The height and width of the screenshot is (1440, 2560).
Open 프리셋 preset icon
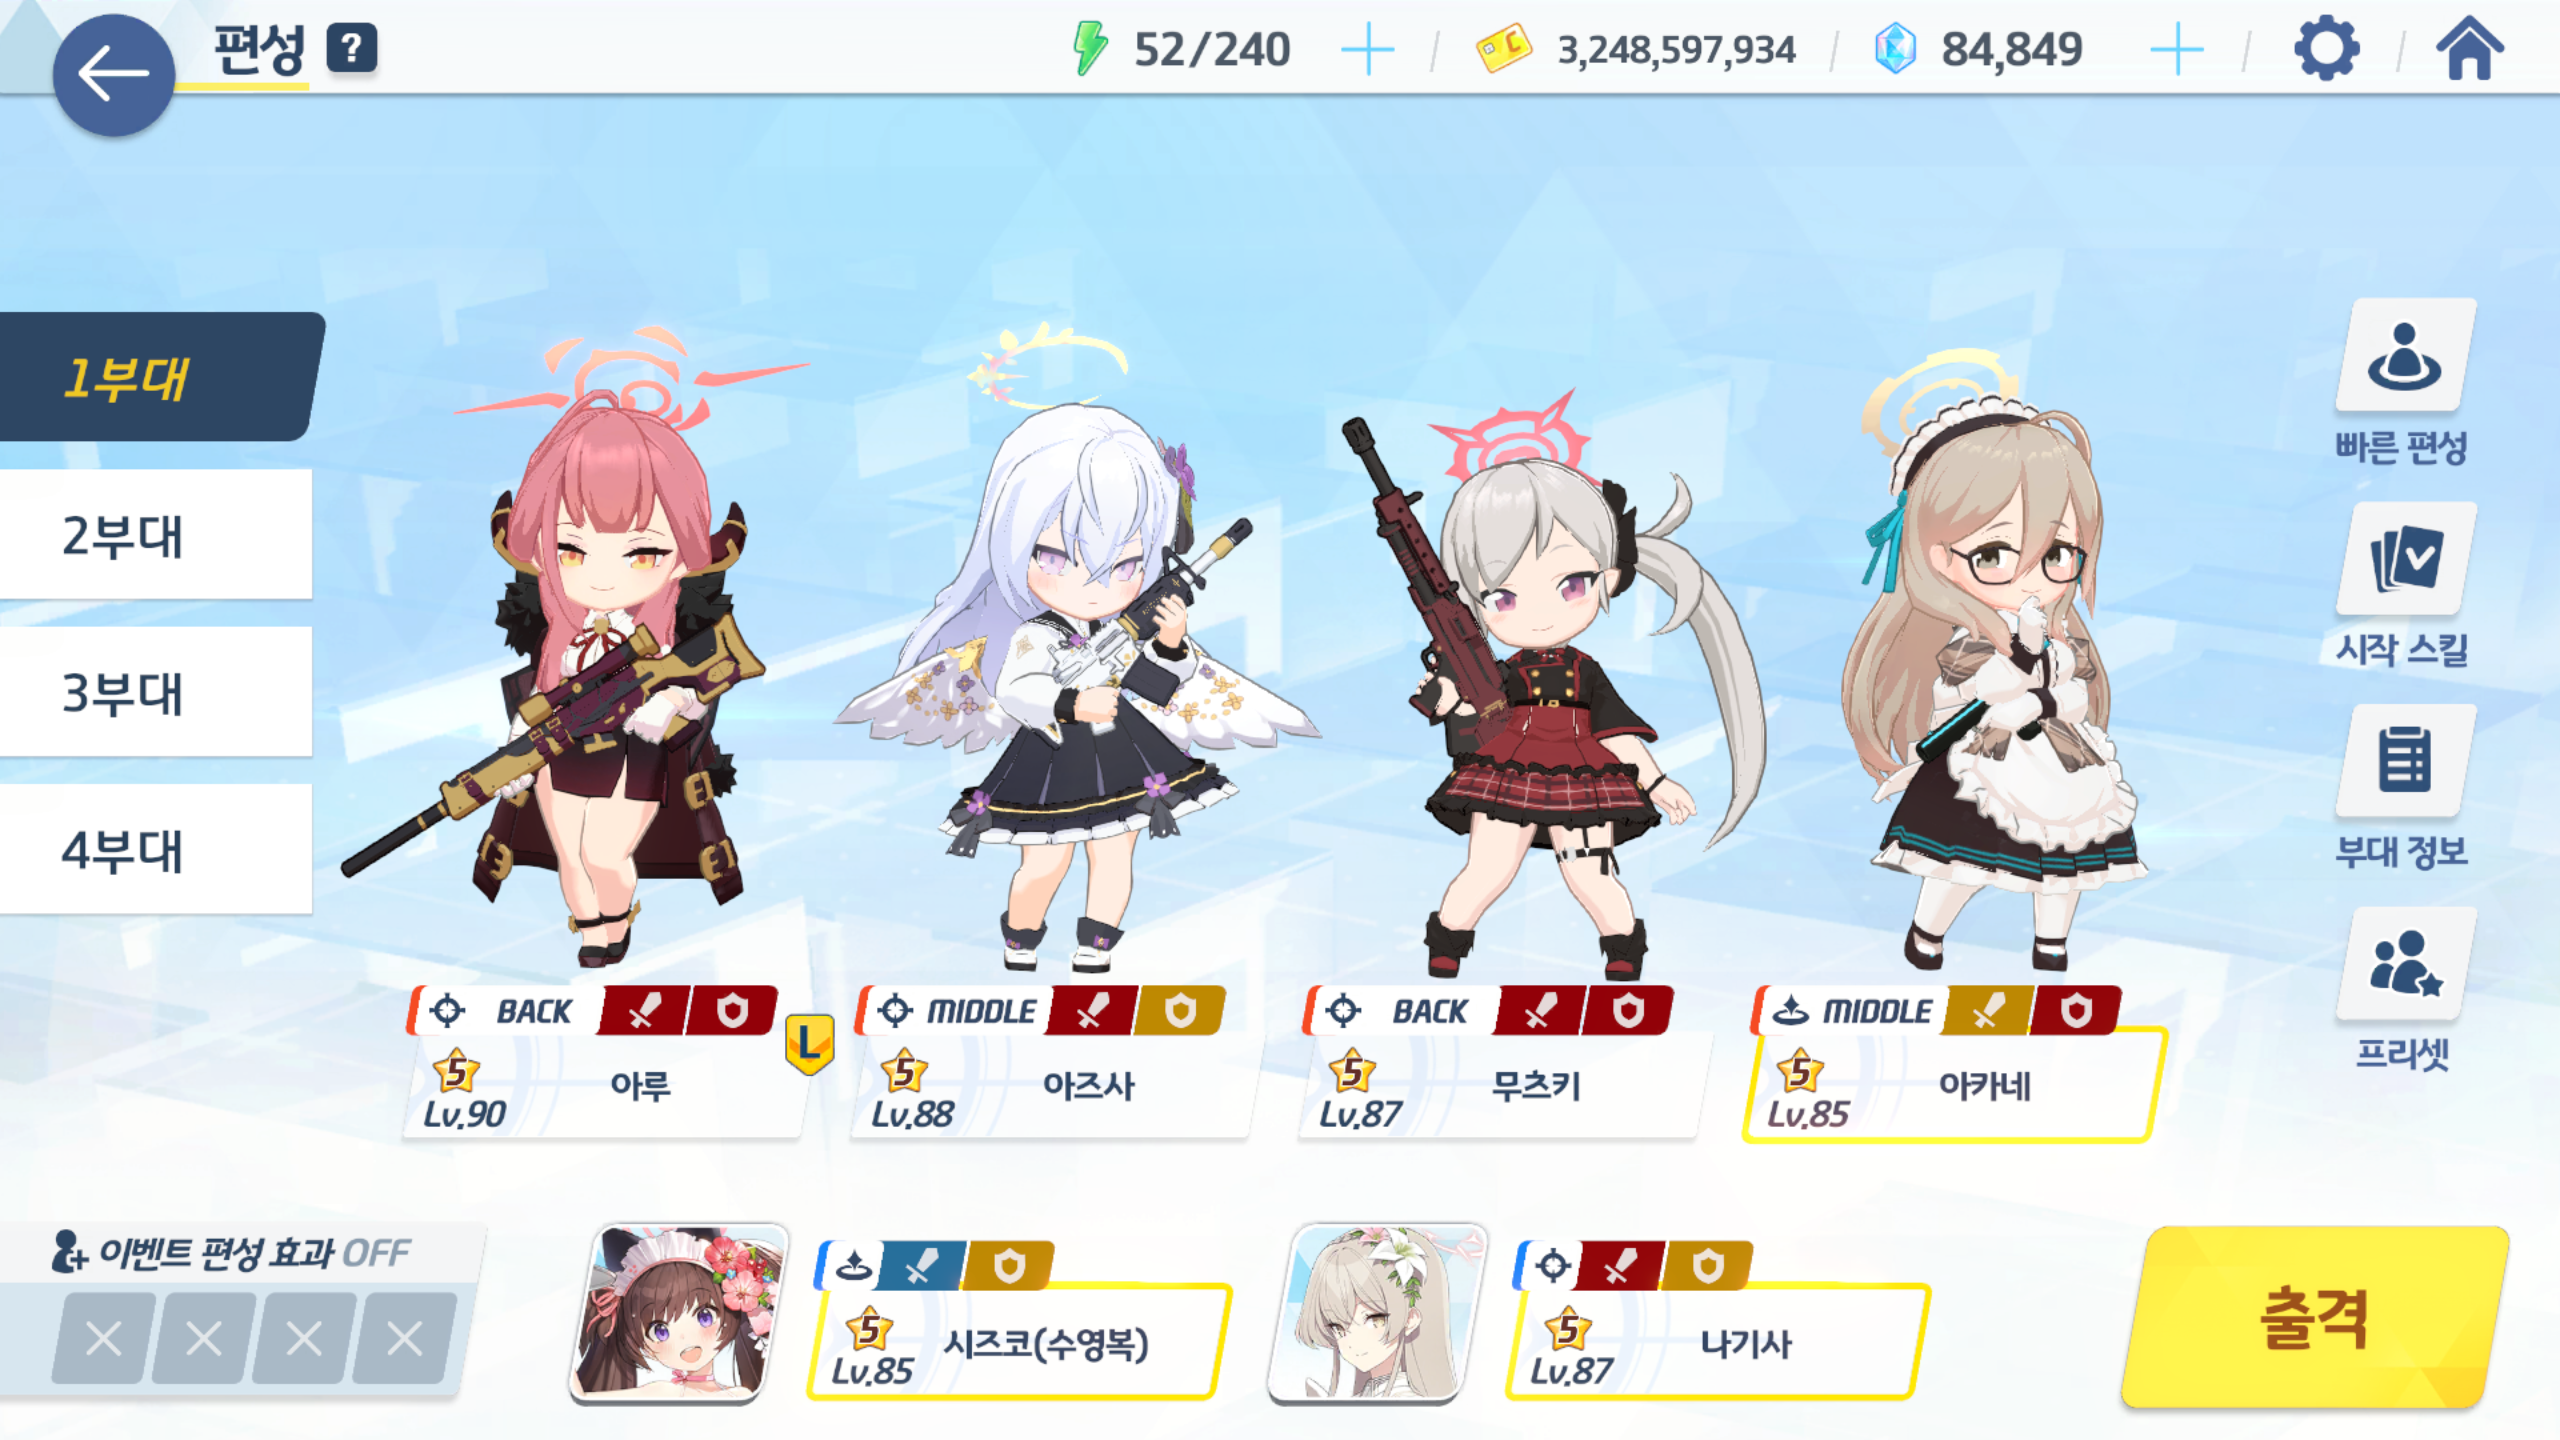[x=2404, y=964]
